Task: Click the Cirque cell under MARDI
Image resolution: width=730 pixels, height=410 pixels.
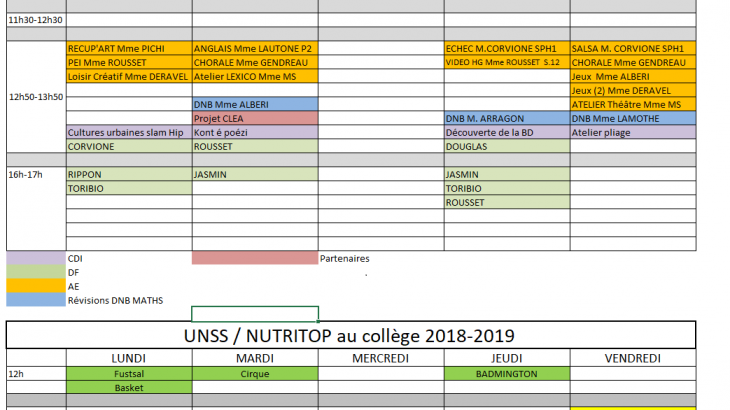Action: (255, 374)
